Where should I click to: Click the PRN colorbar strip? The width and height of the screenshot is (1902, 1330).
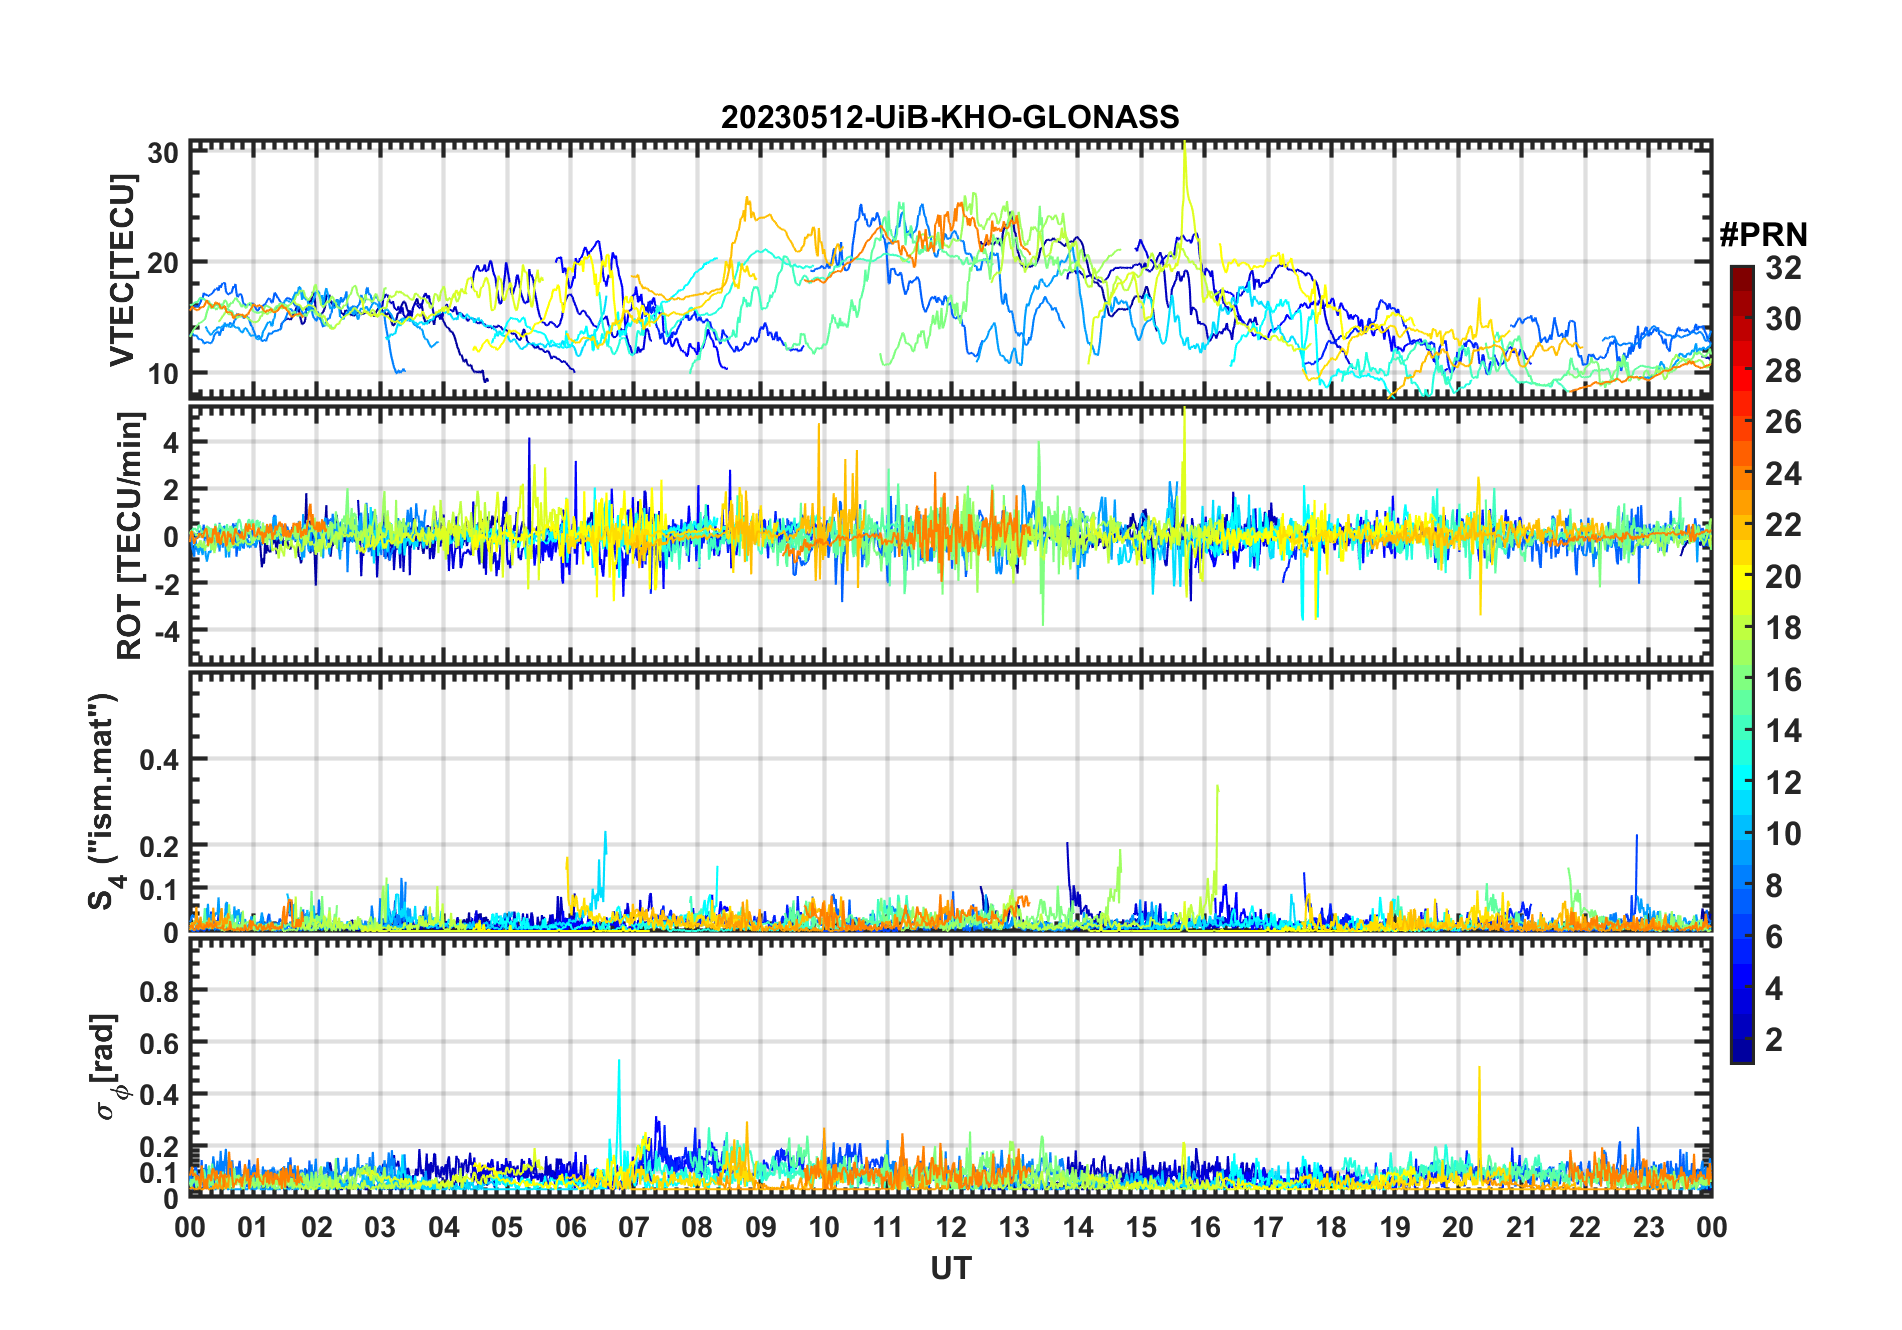(x=1742, y=664)
